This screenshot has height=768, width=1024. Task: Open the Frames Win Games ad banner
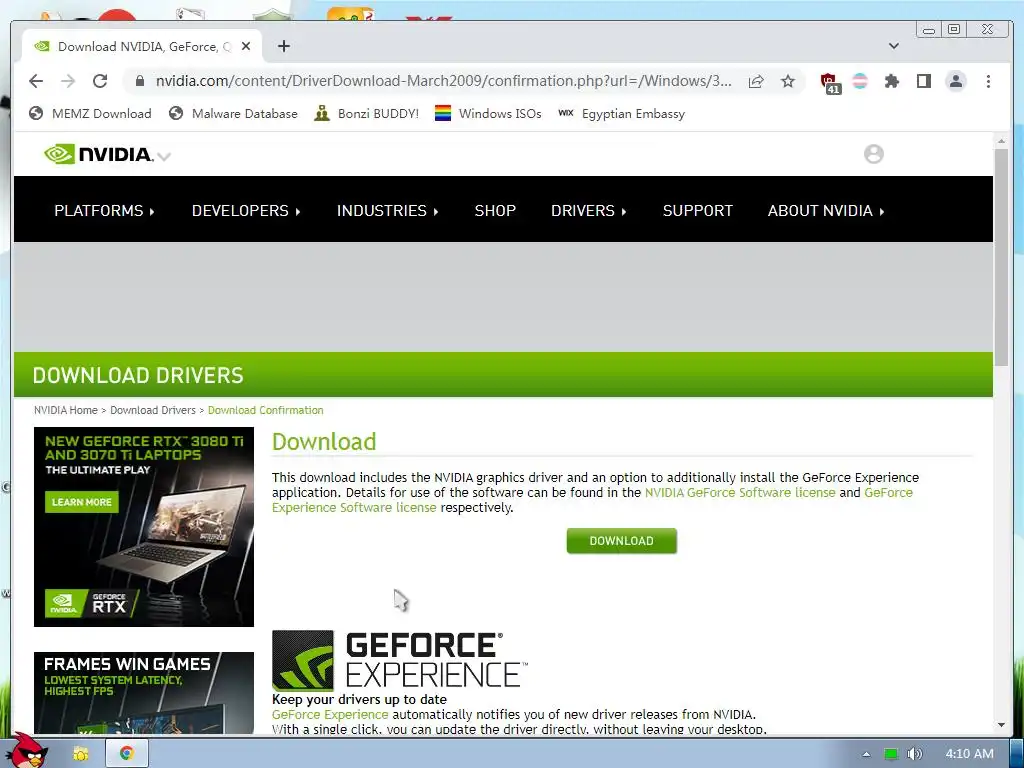click(x=144, y=693)
